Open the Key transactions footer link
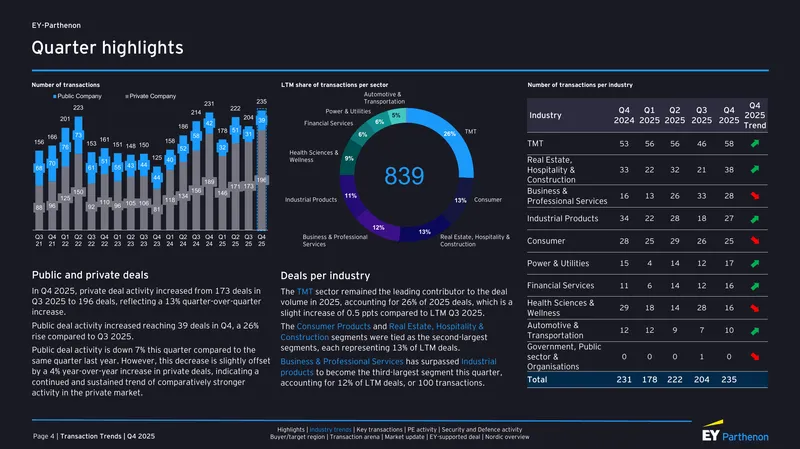Viewport: 800px width, 449px height. [379, 430]
